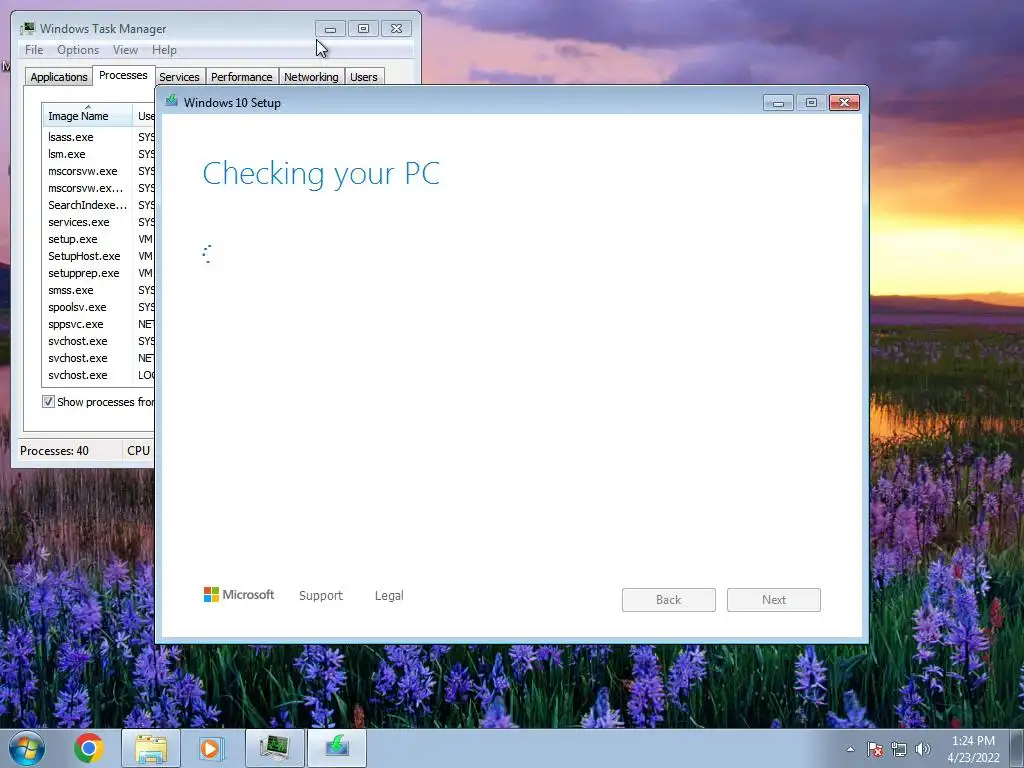
Task: Open the network status tray icon
Action: (899, 750)
